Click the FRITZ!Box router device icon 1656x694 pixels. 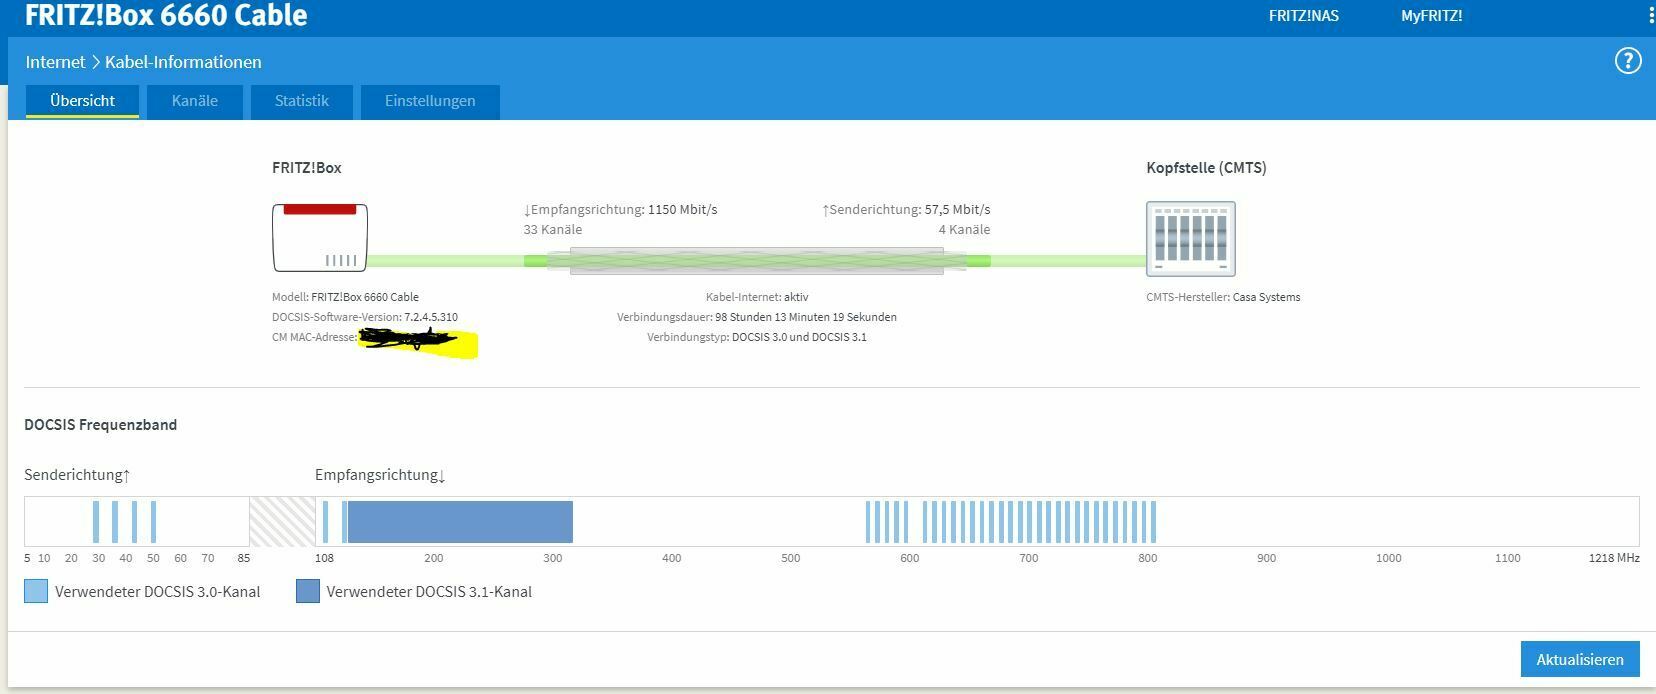tap(320, 238)
